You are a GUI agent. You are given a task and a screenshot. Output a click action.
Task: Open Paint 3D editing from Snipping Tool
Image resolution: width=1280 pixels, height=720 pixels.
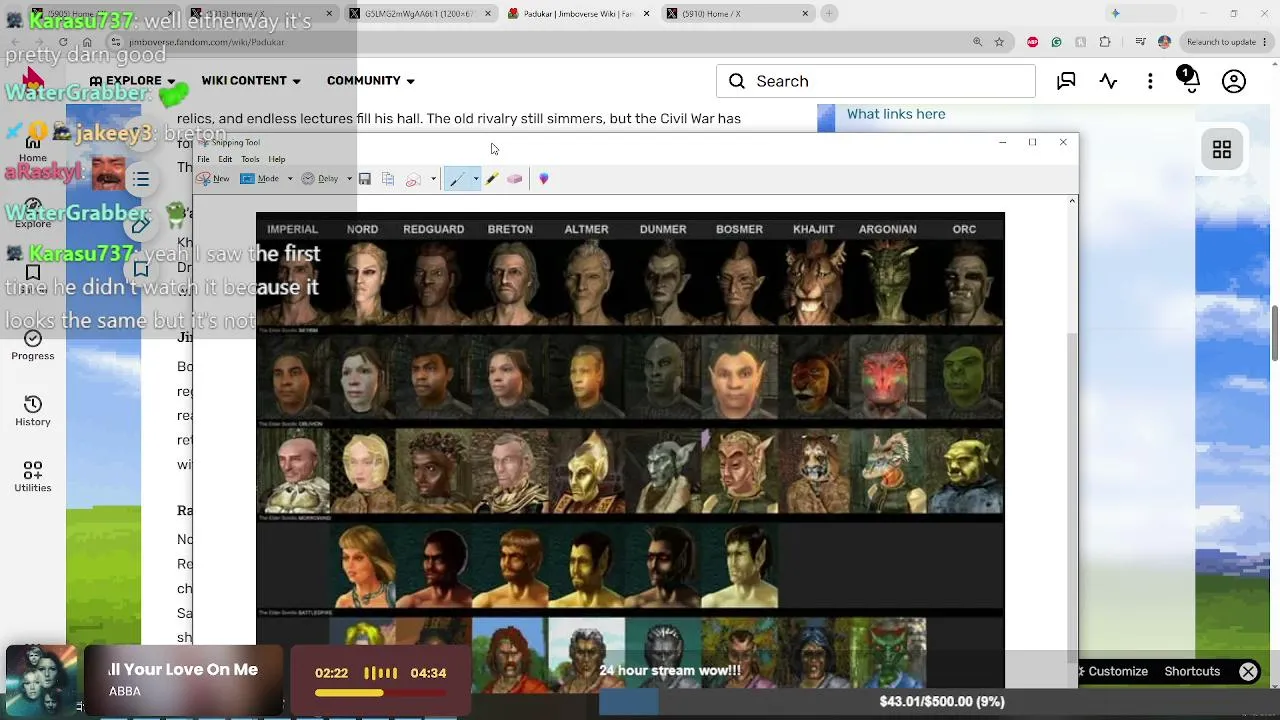(x=544, y=179)
